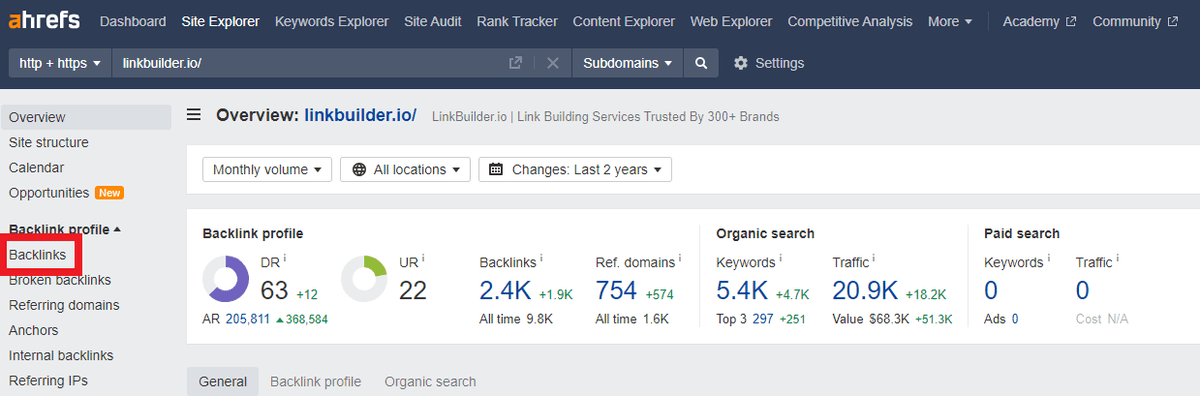Open the All locations dropdown

(405, 169)
